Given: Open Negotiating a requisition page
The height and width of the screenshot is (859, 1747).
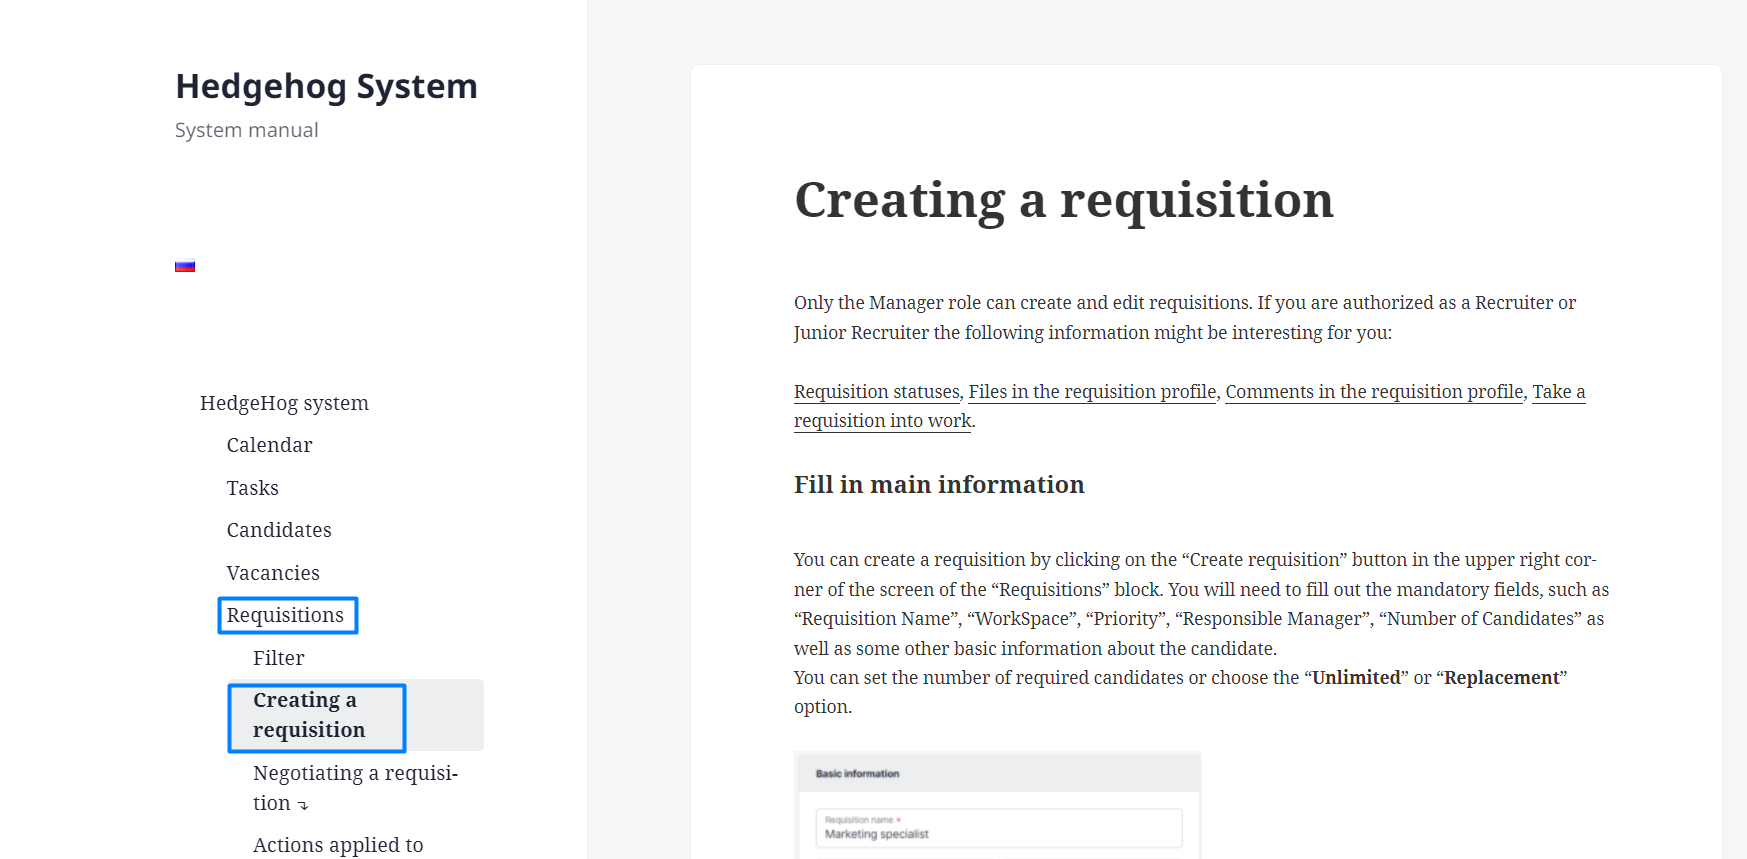Looking at the screenshot, I should click(x=355, y=774).
